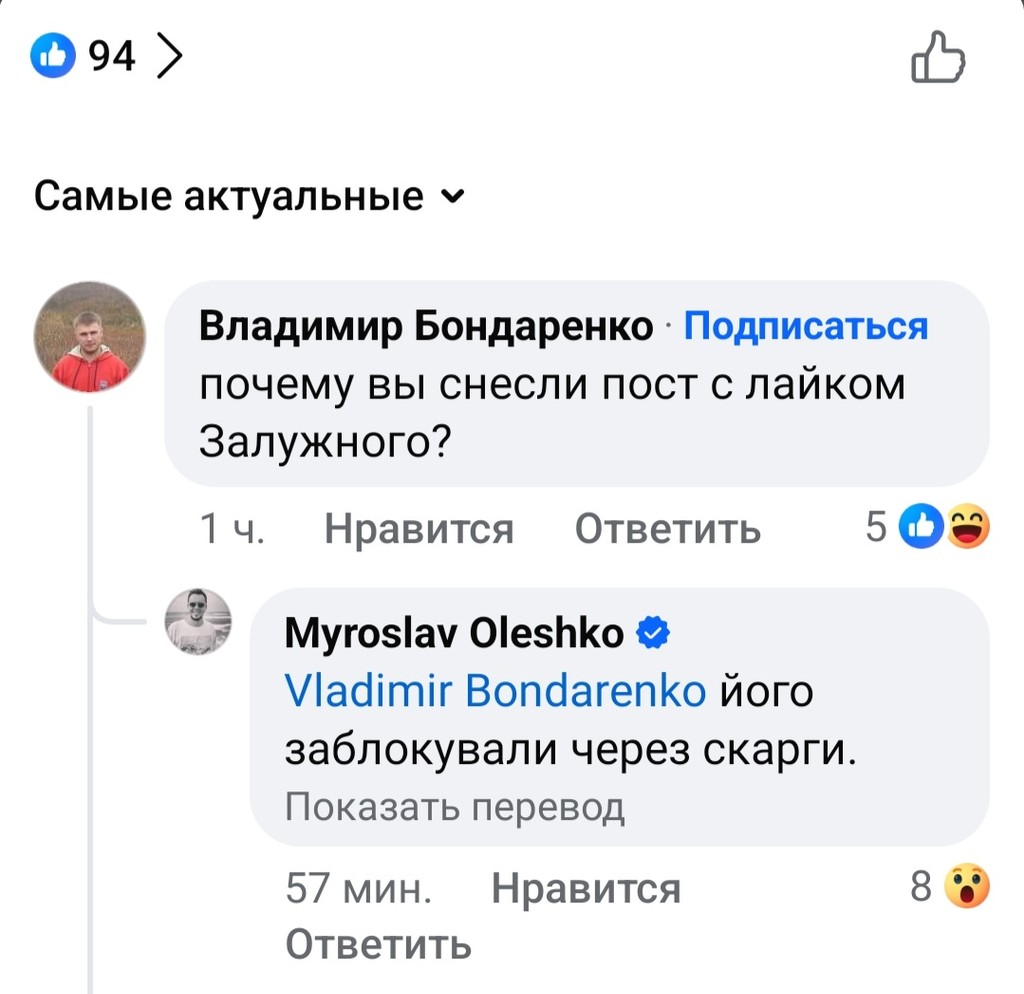The image size is (1024, 994).
Task: Click the reaction count 5 on the first comment
Action: (x=877, y=525)
